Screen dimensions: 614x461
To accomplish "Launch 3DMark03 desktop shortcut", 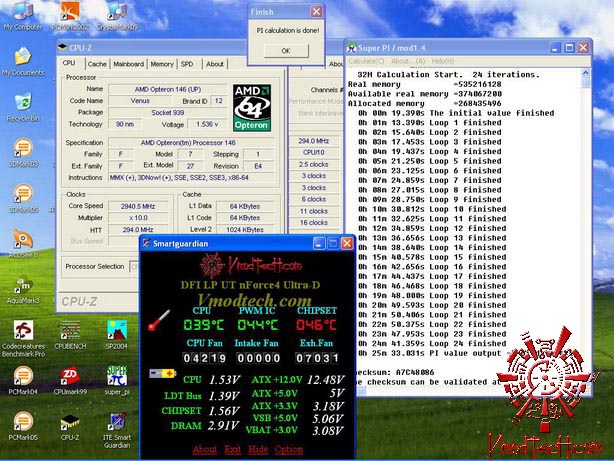I will [x=23, y=152].
